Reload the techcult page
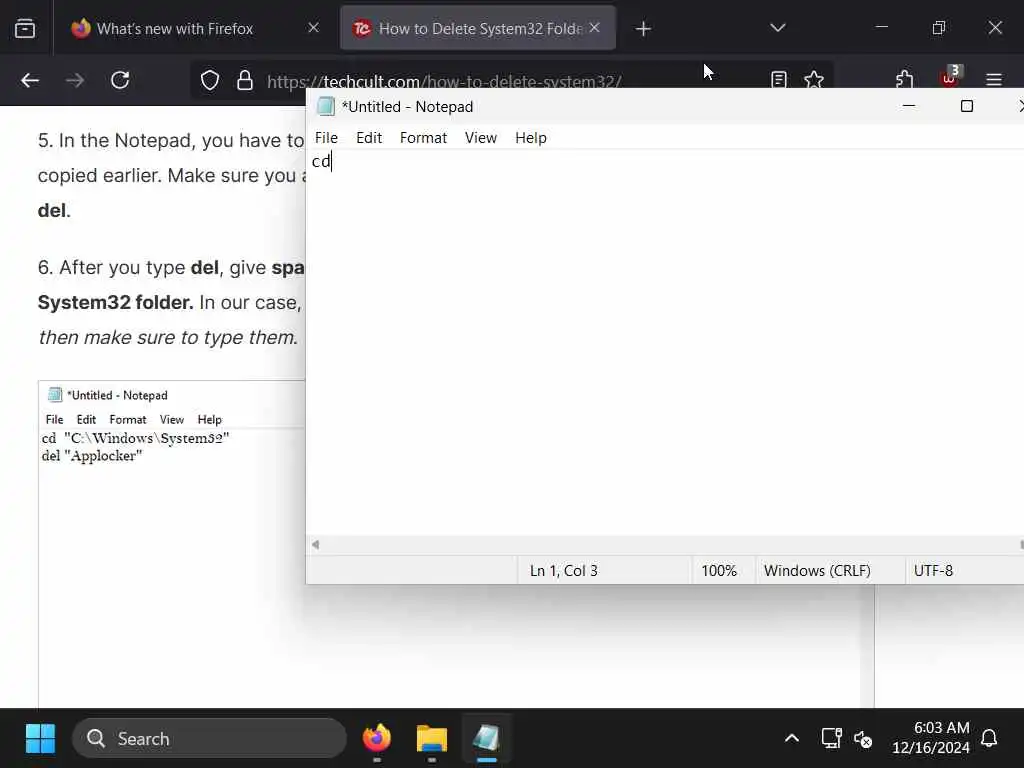 click(x=120, y=80)
